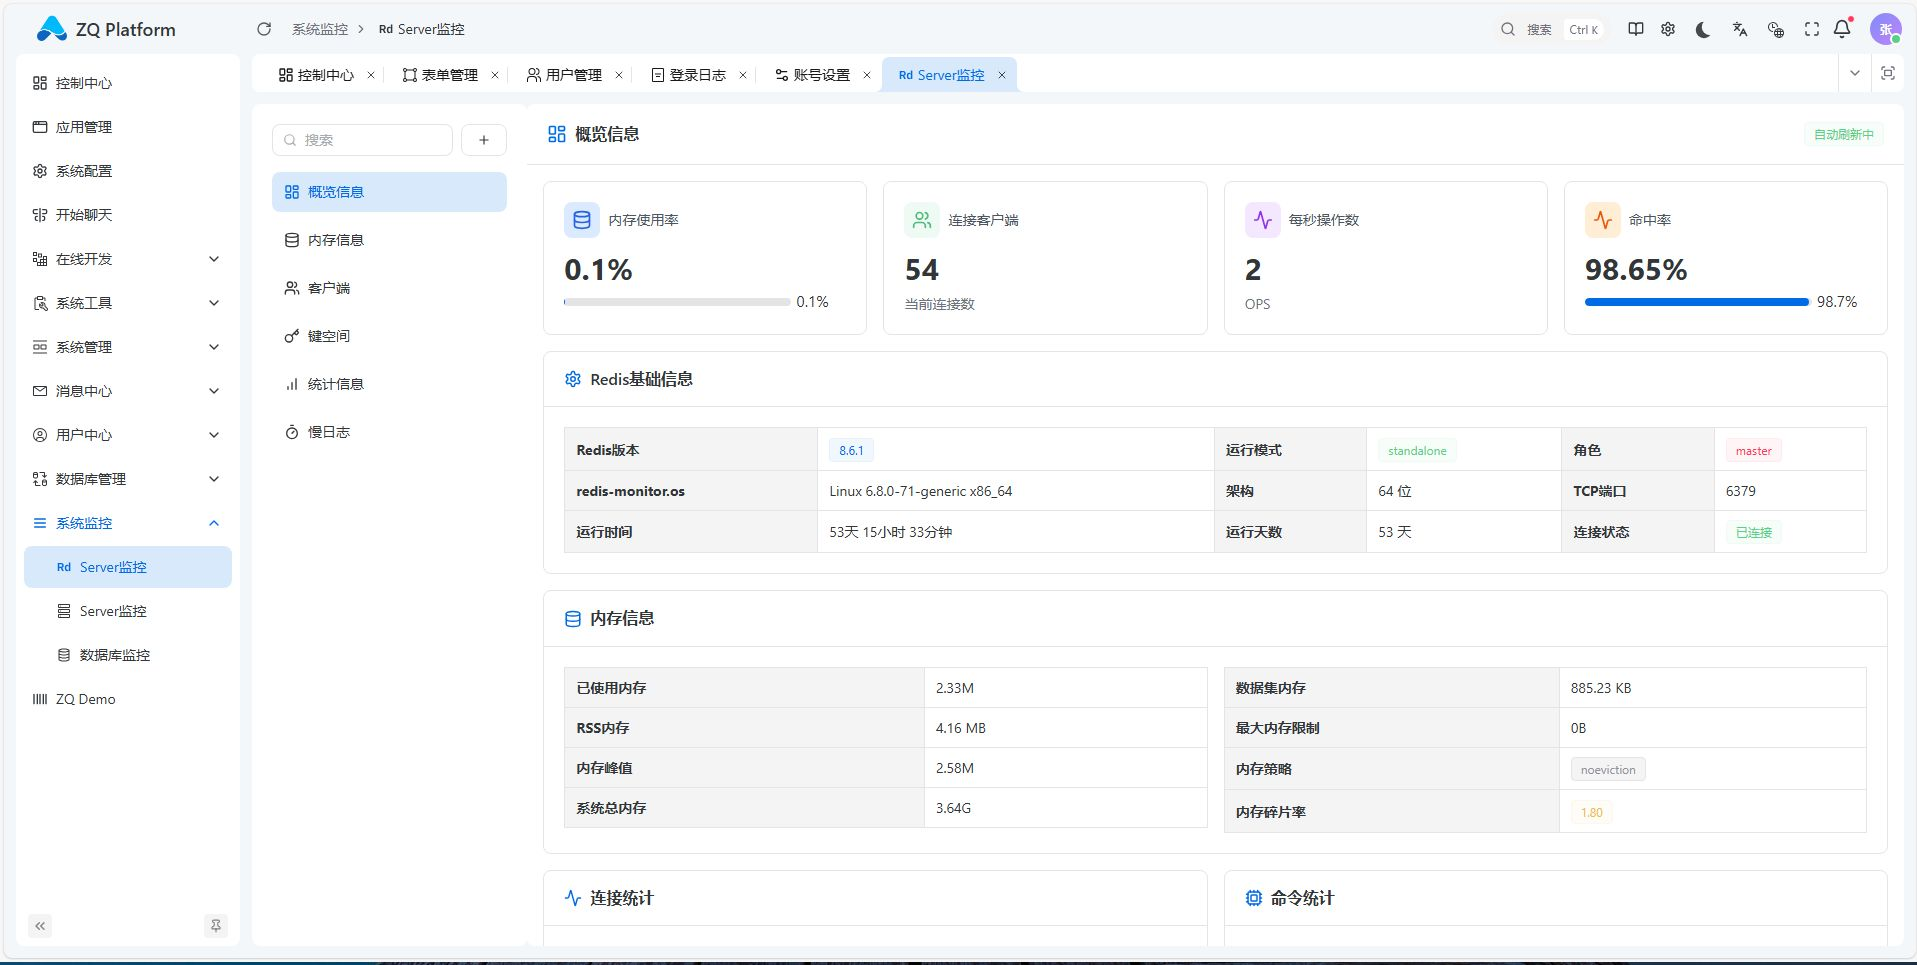Expand the 数据库管理 sidebar menu
1917x965 pixels.
click(x=128, y=479)
